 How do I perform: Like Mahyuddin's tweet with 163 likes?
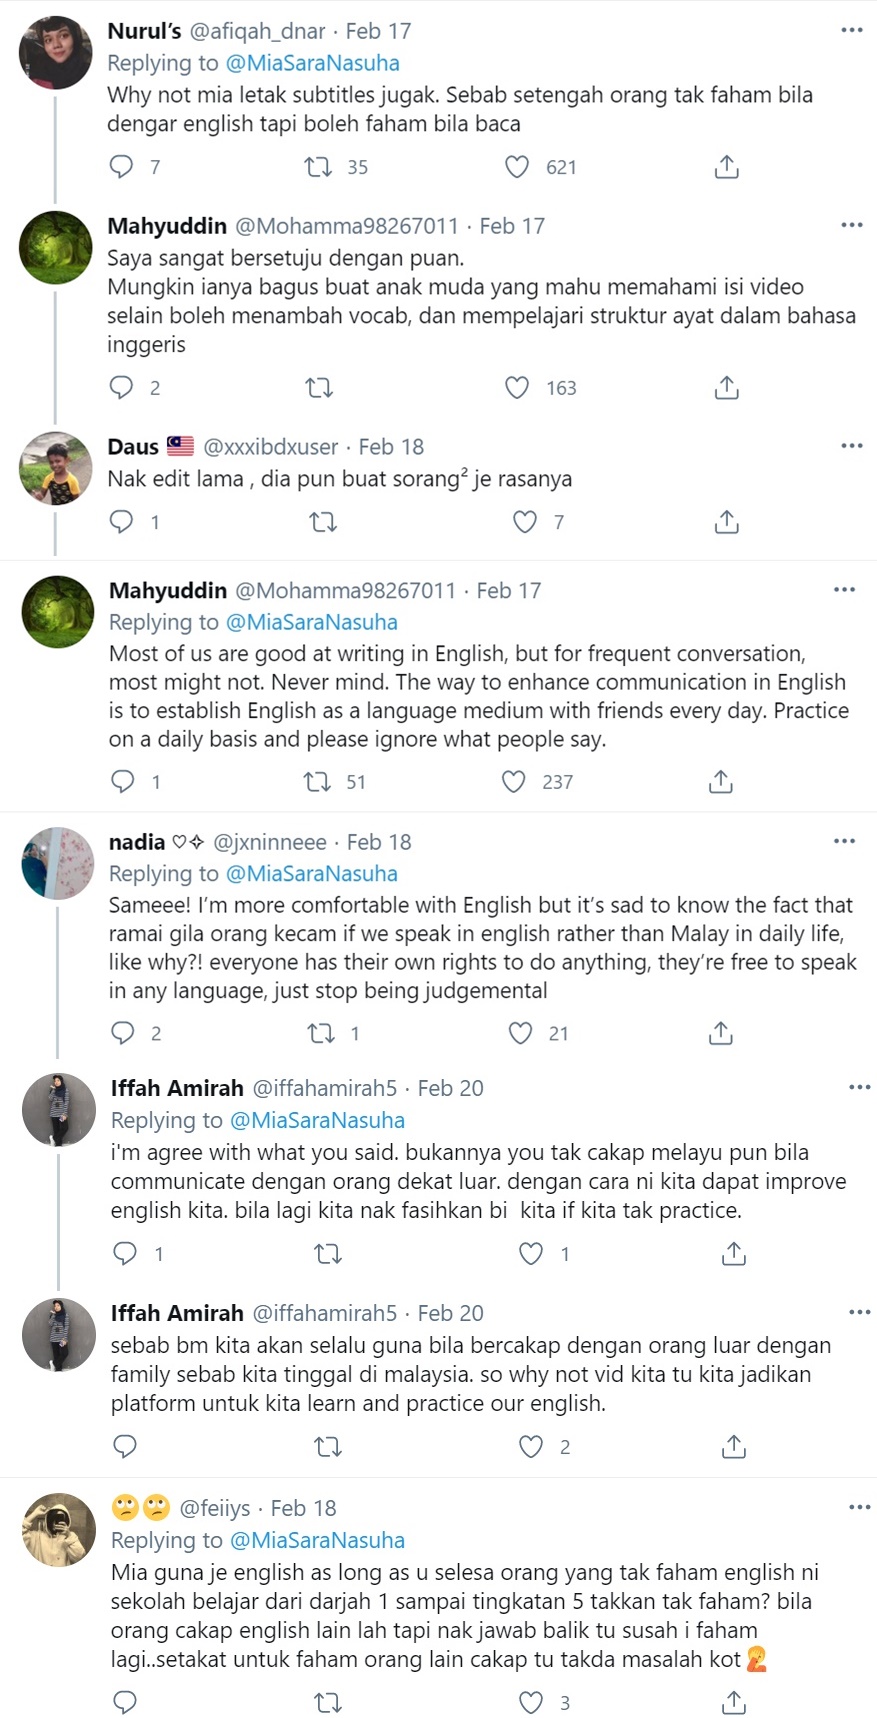click(517, 388)
